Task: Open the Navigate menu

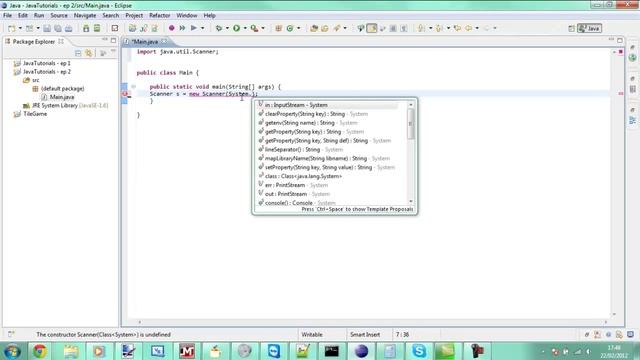Action: click(85, 16)
